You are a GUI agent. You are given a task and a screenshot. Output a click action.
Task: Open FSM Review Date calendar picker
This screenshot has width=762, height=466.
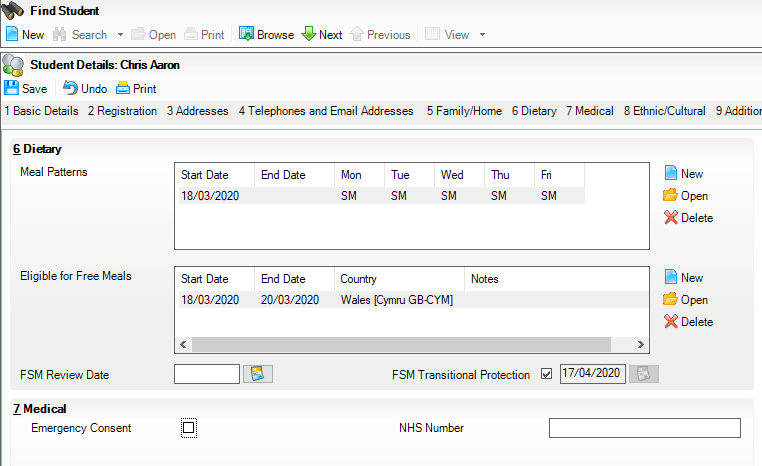coord(258,374)
